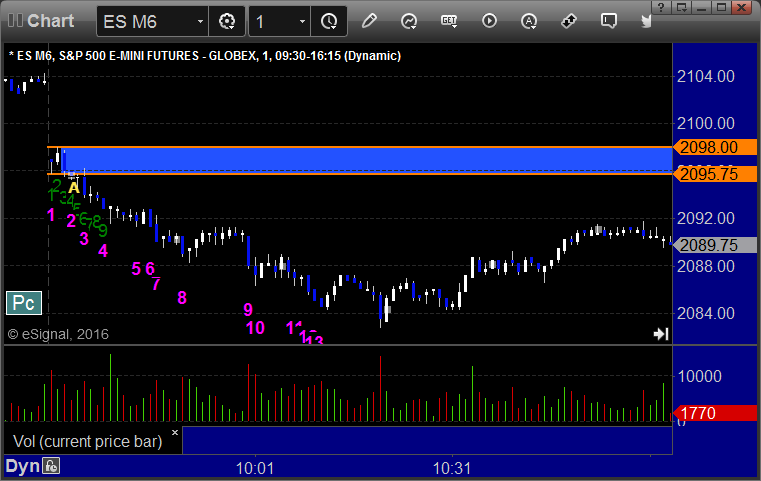Open the chart comment note icon
This screenshot has width=761, height=481.
pos(609,21)
